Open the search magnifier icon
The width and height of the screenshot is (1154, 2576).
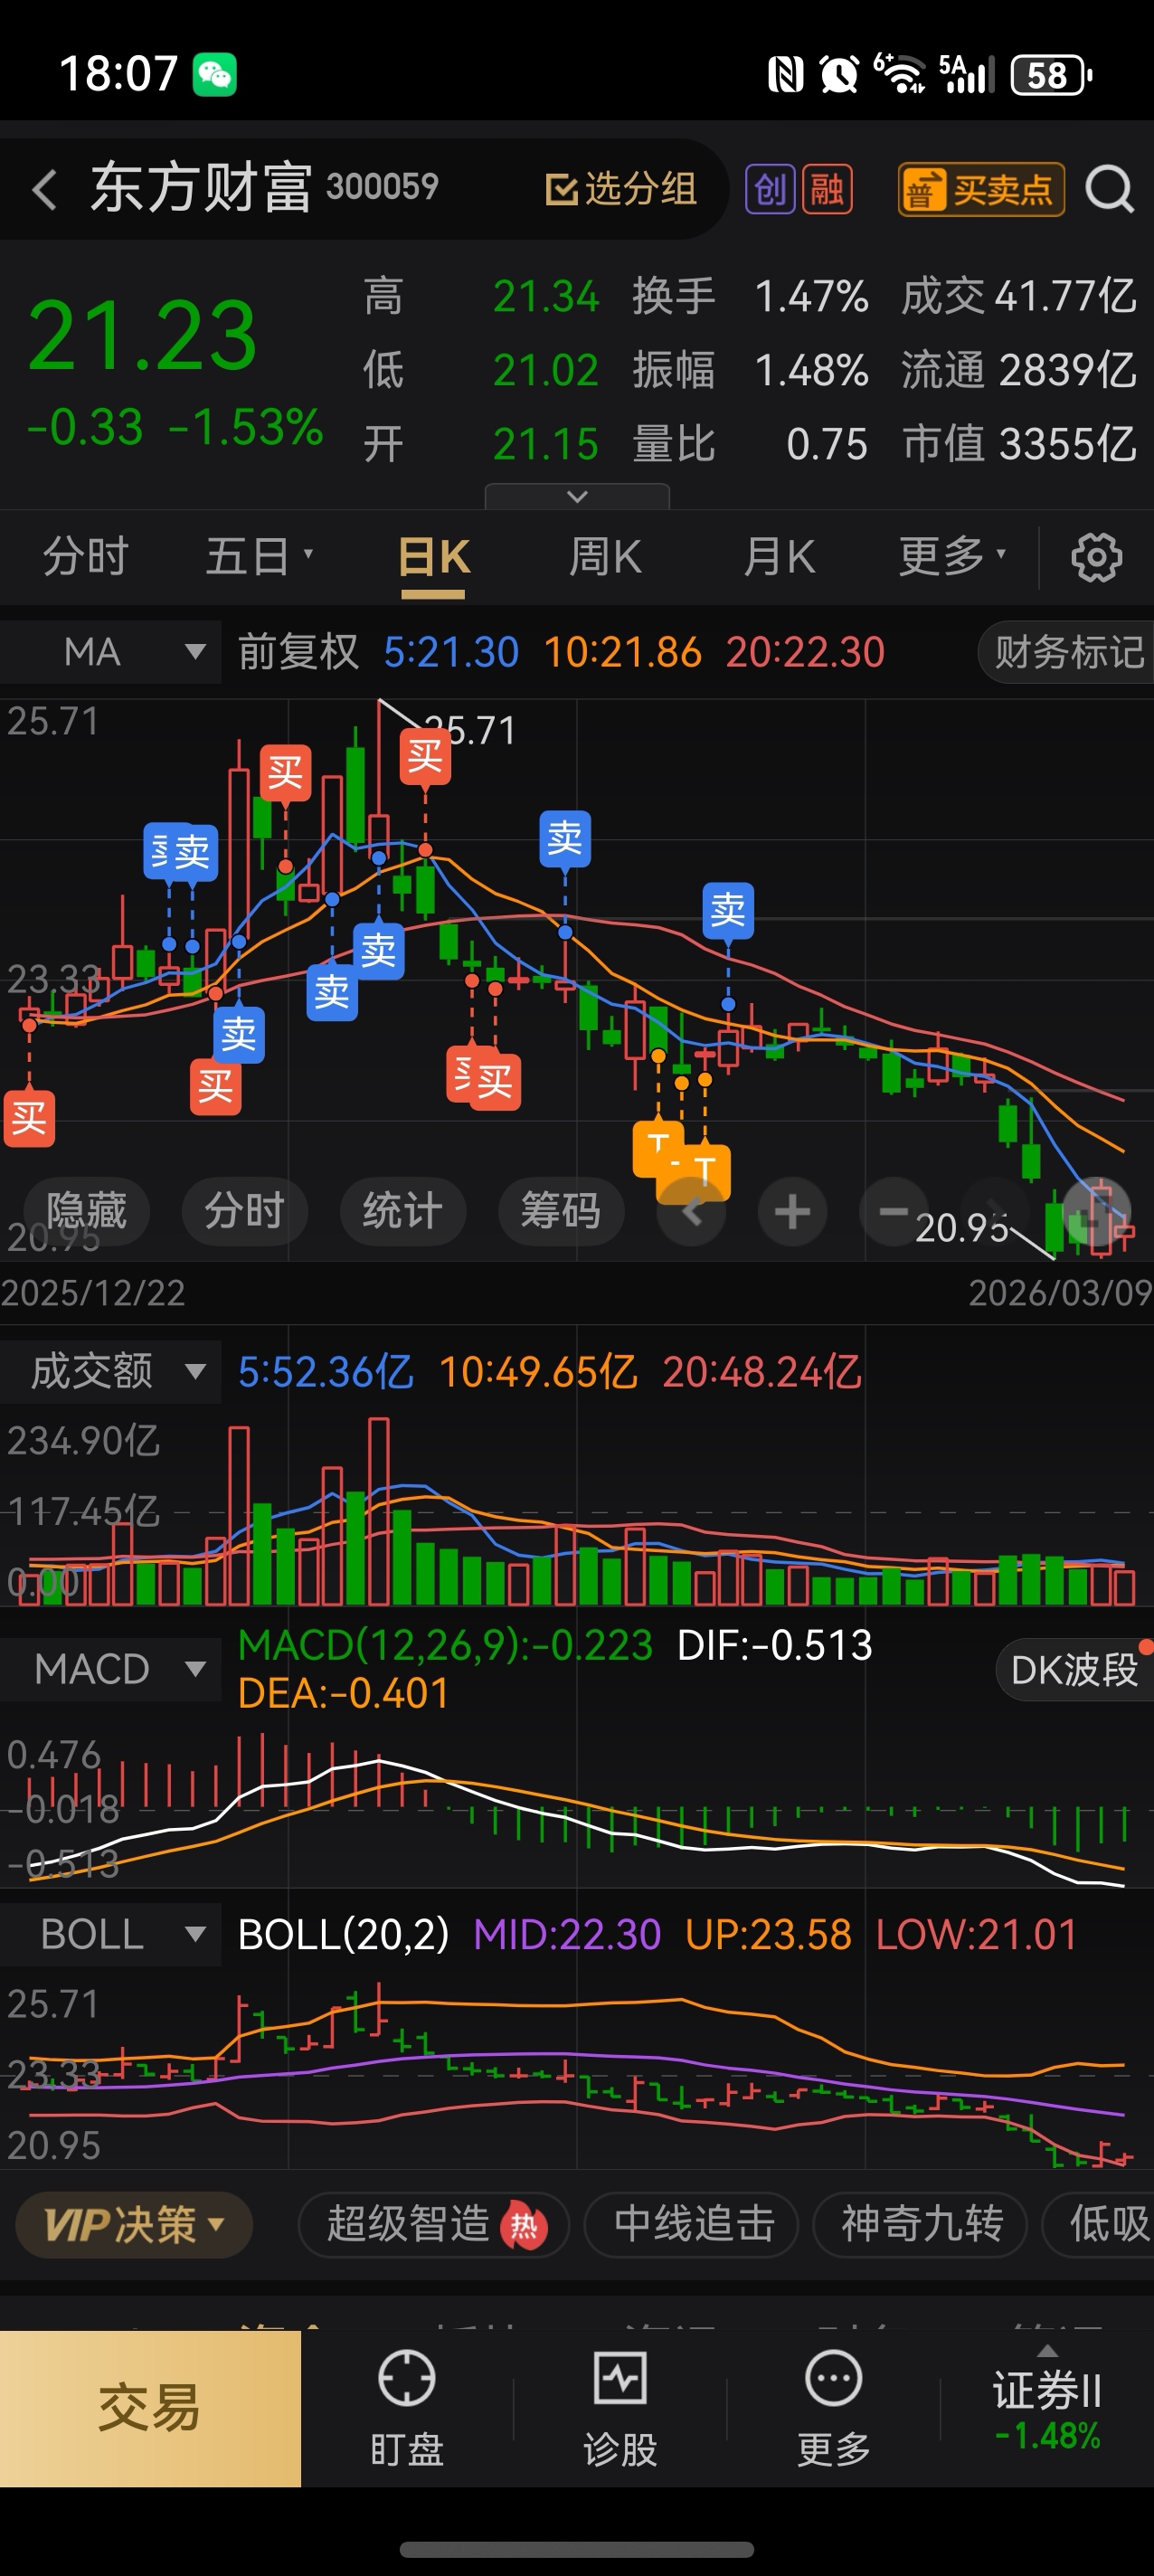pyautogui.click(x=1110, y=189)
